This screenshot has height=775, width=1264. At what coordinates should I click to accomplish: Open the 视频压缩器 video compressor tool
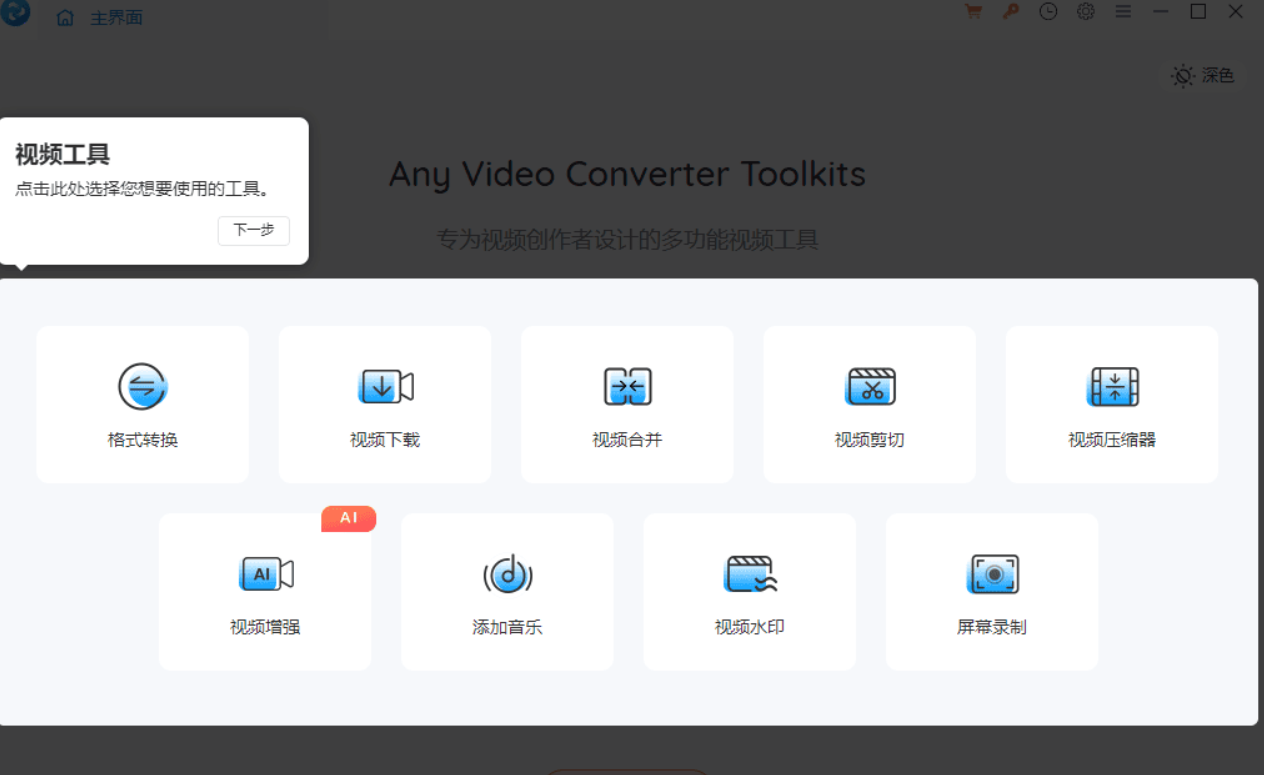point(1112,404)
